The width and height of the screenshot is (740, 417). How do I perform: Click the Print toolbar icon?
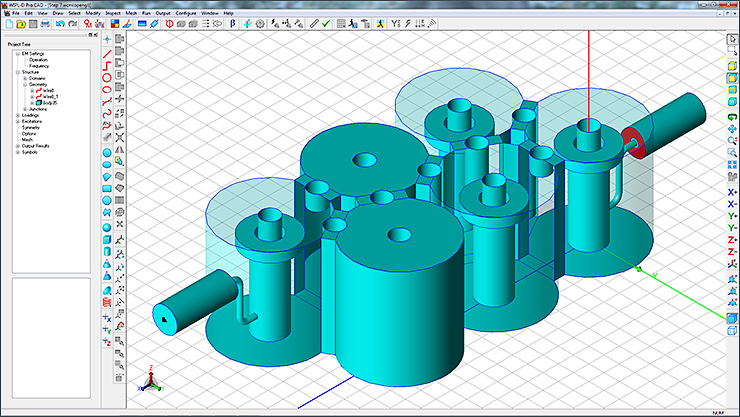point(45,23)
